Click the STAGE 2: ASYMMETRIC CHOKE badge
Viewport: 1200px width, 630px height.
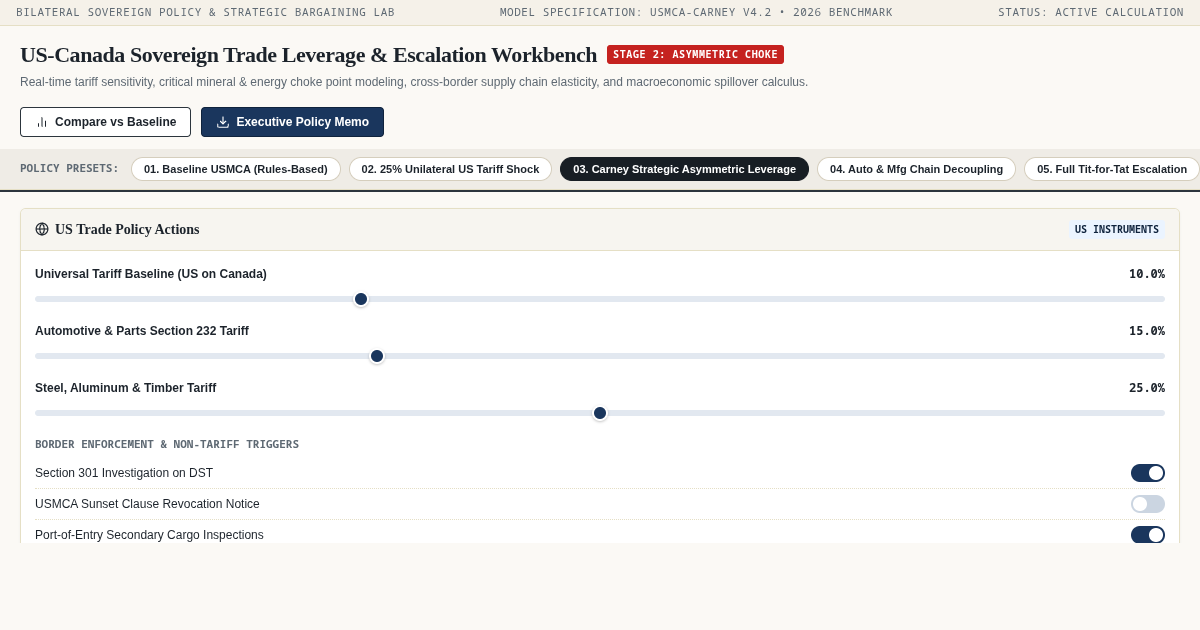click(x=695, y=55)
